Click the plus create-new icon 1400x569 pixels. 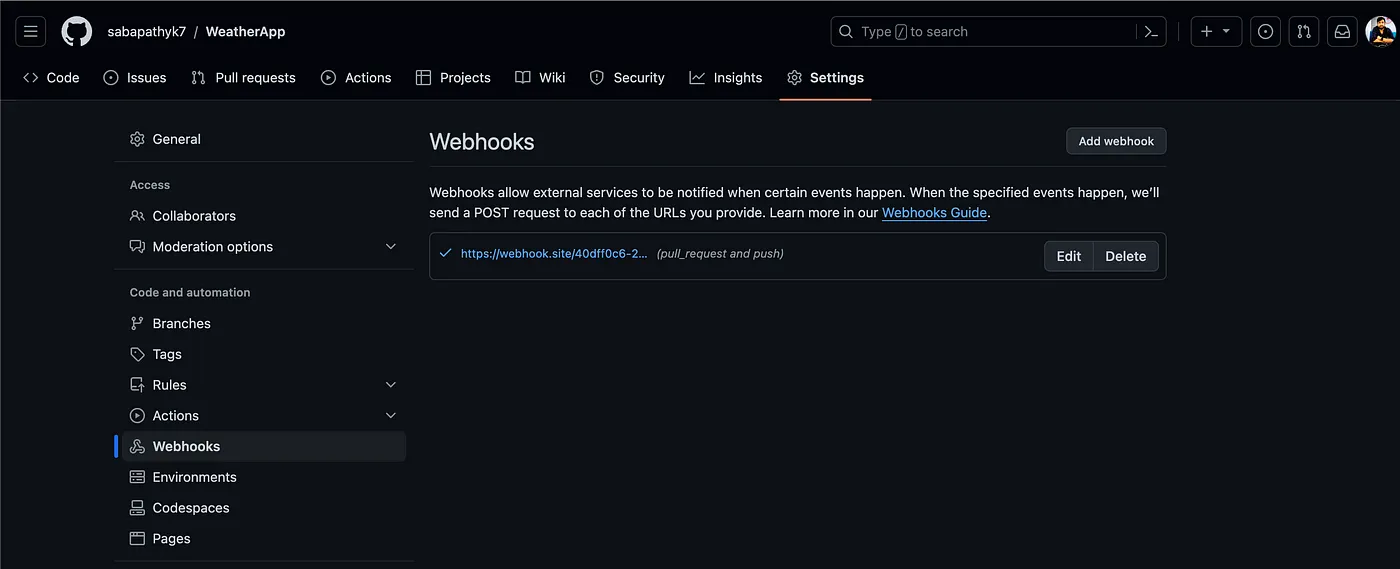(x=1207, y=32)
